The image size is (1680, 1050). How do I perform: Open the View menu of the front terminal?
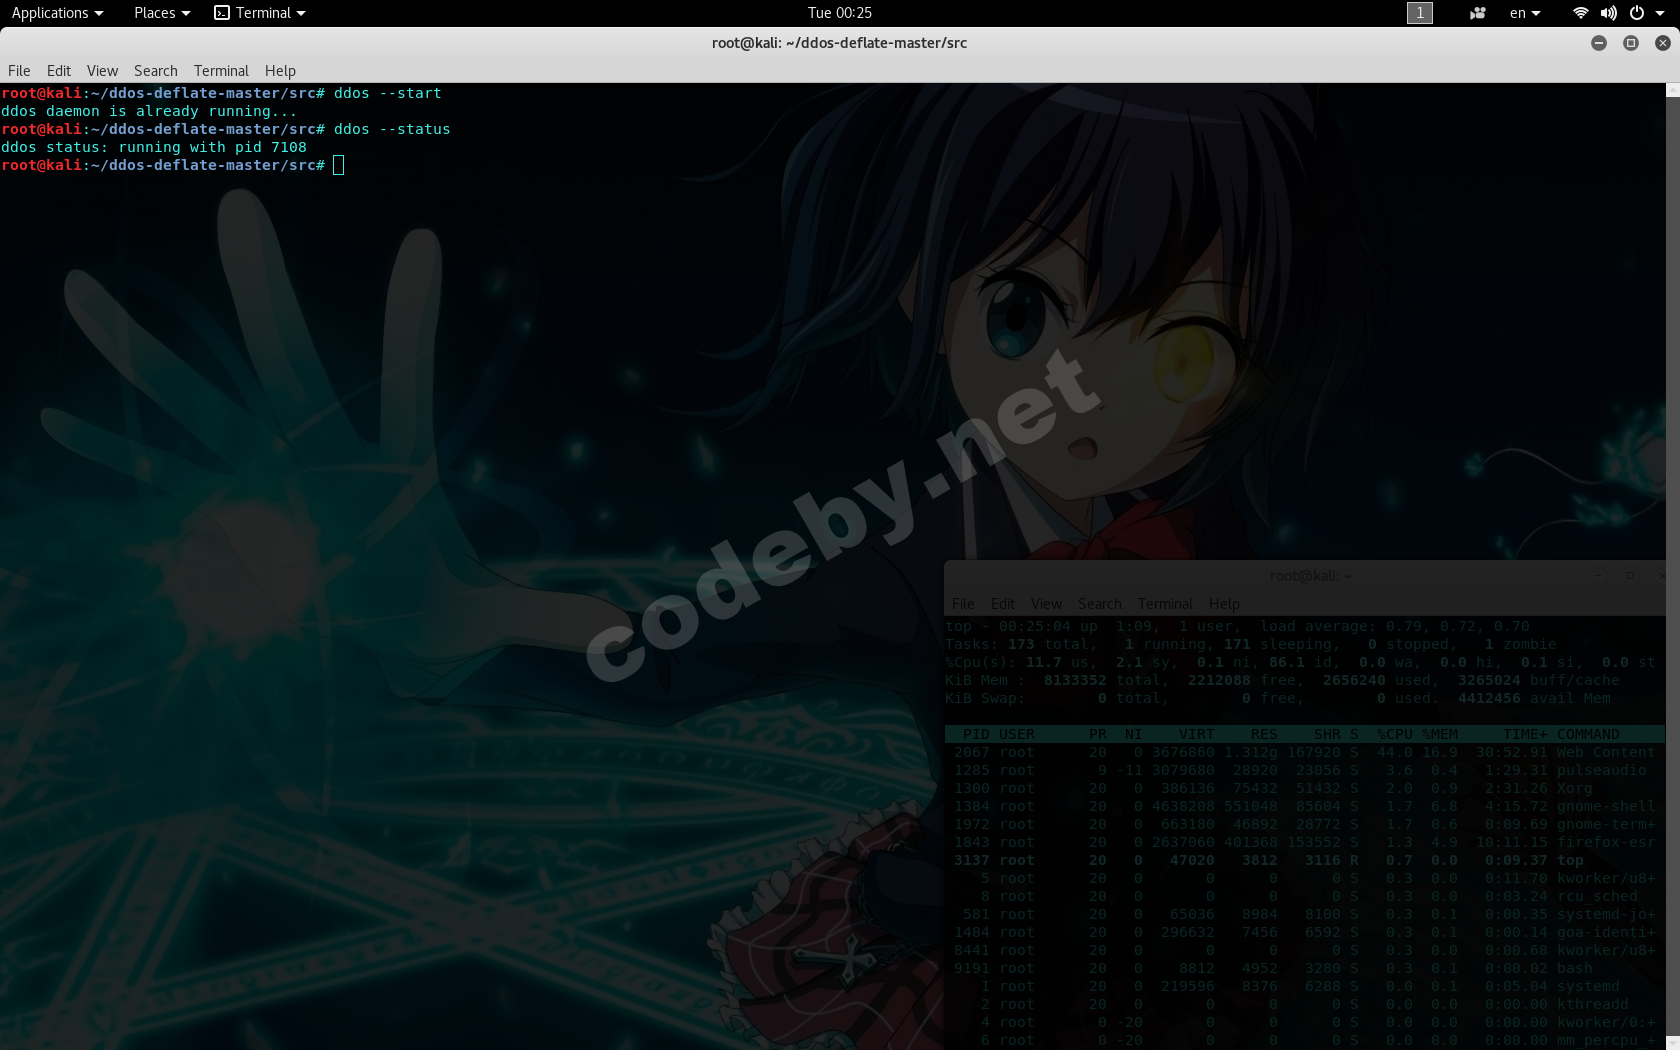tap(102, 71)
